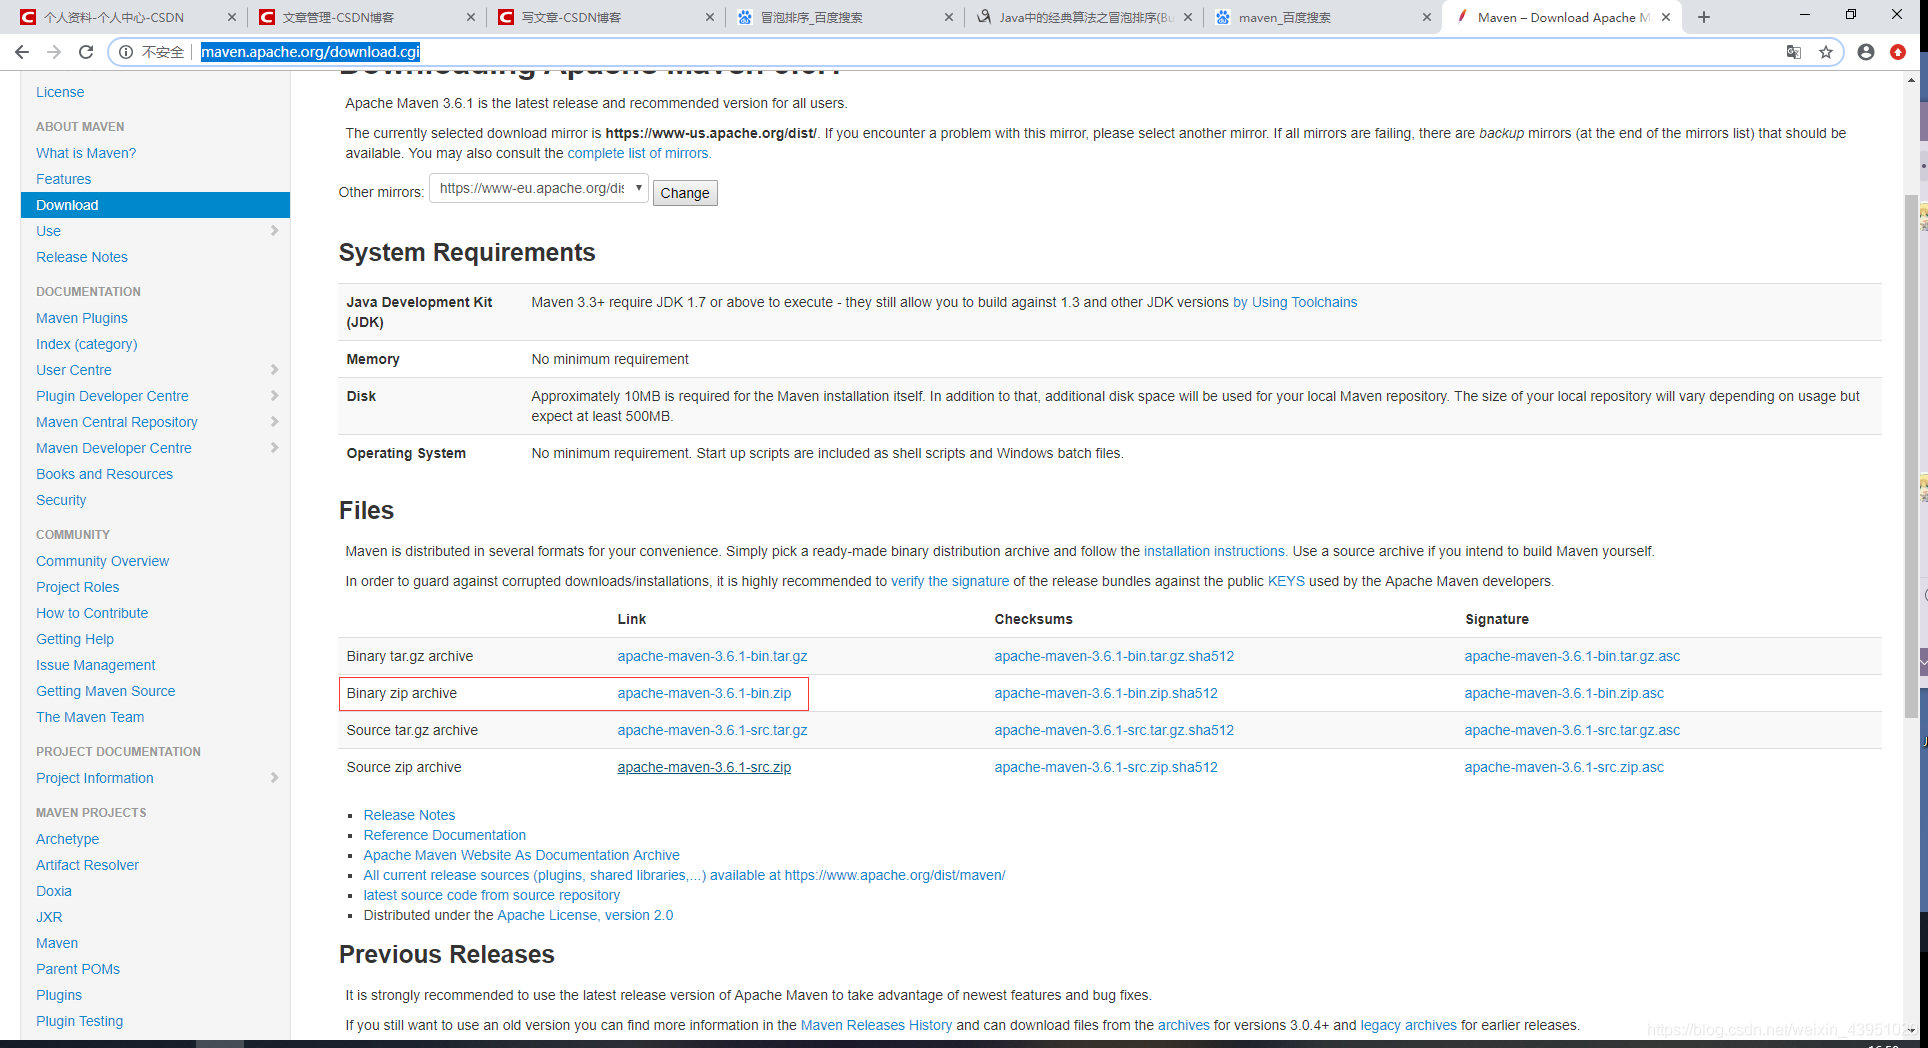Open the KEYS link
This screenshot has height=1048, width=1928.
(x=1286, y=581)
